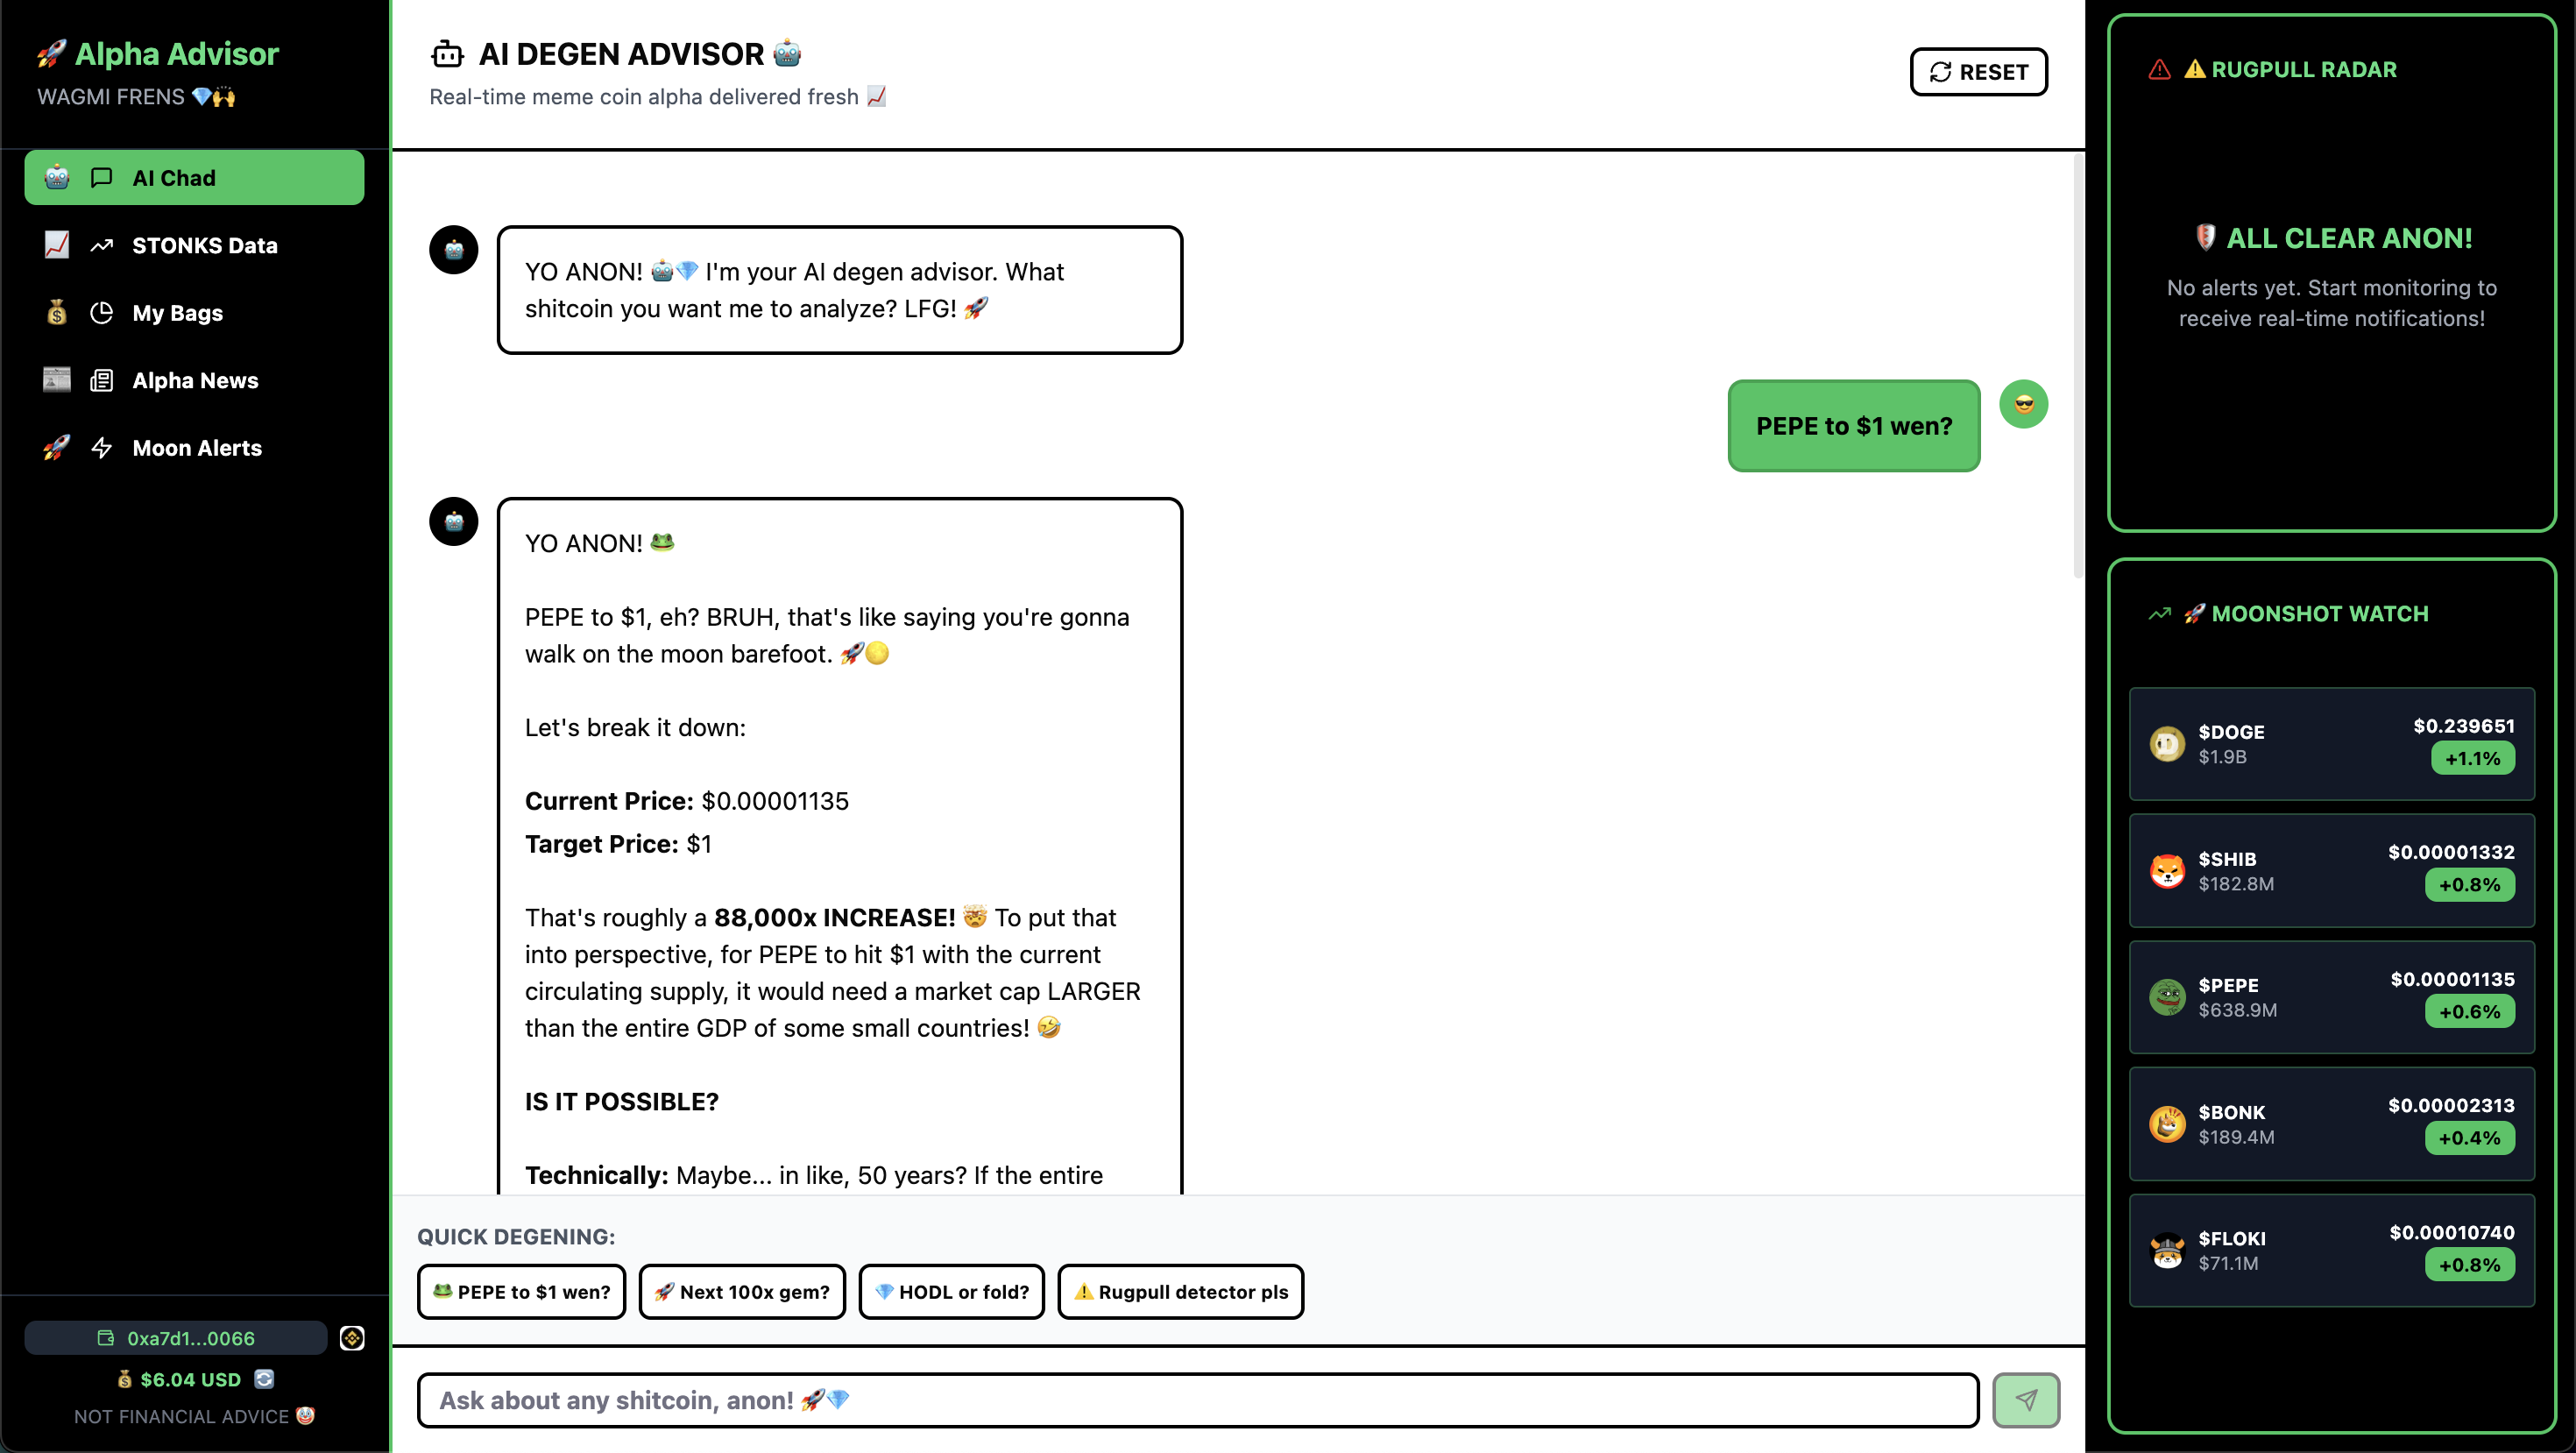The image size is (2576, 1453).
Task: Click the FLOKI coin icon in Moonshot Watch
Action: point(2167,1250)
